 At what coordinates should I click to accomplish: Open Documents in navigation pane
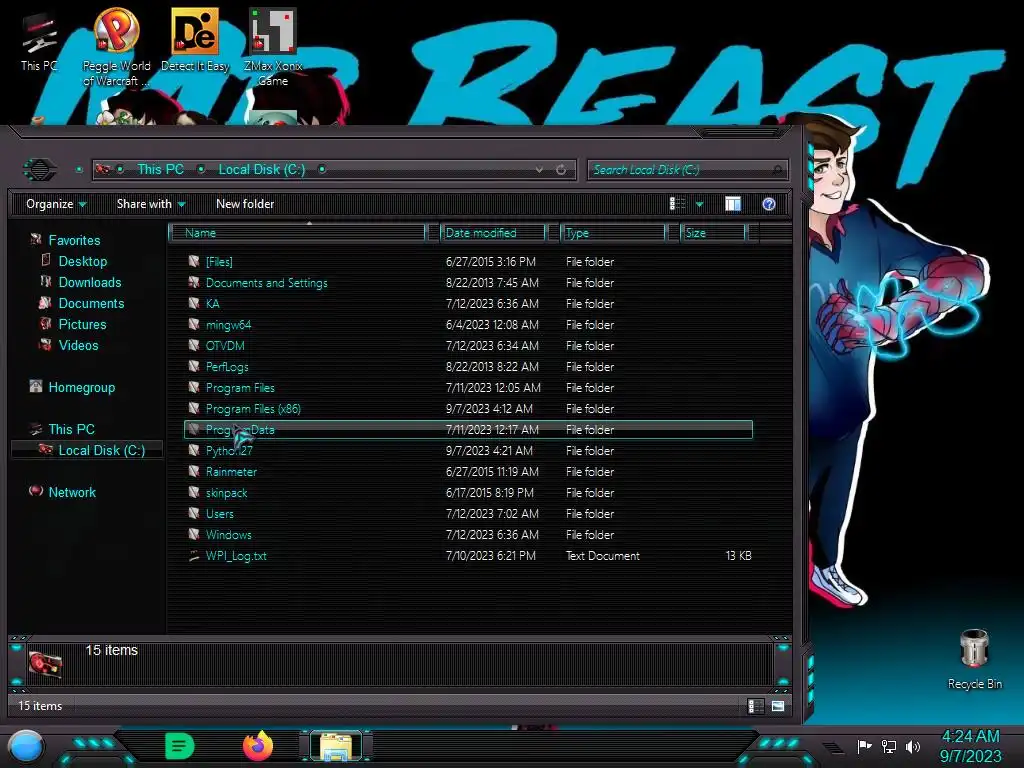[91, 303]
